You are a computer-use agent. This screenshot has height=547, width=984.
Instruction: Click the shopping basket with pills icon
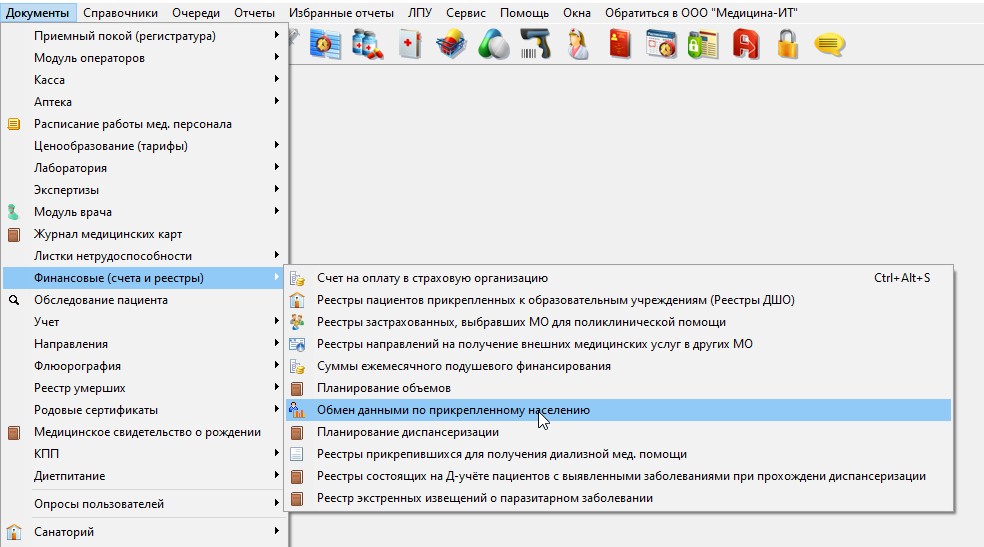[452, 45]
